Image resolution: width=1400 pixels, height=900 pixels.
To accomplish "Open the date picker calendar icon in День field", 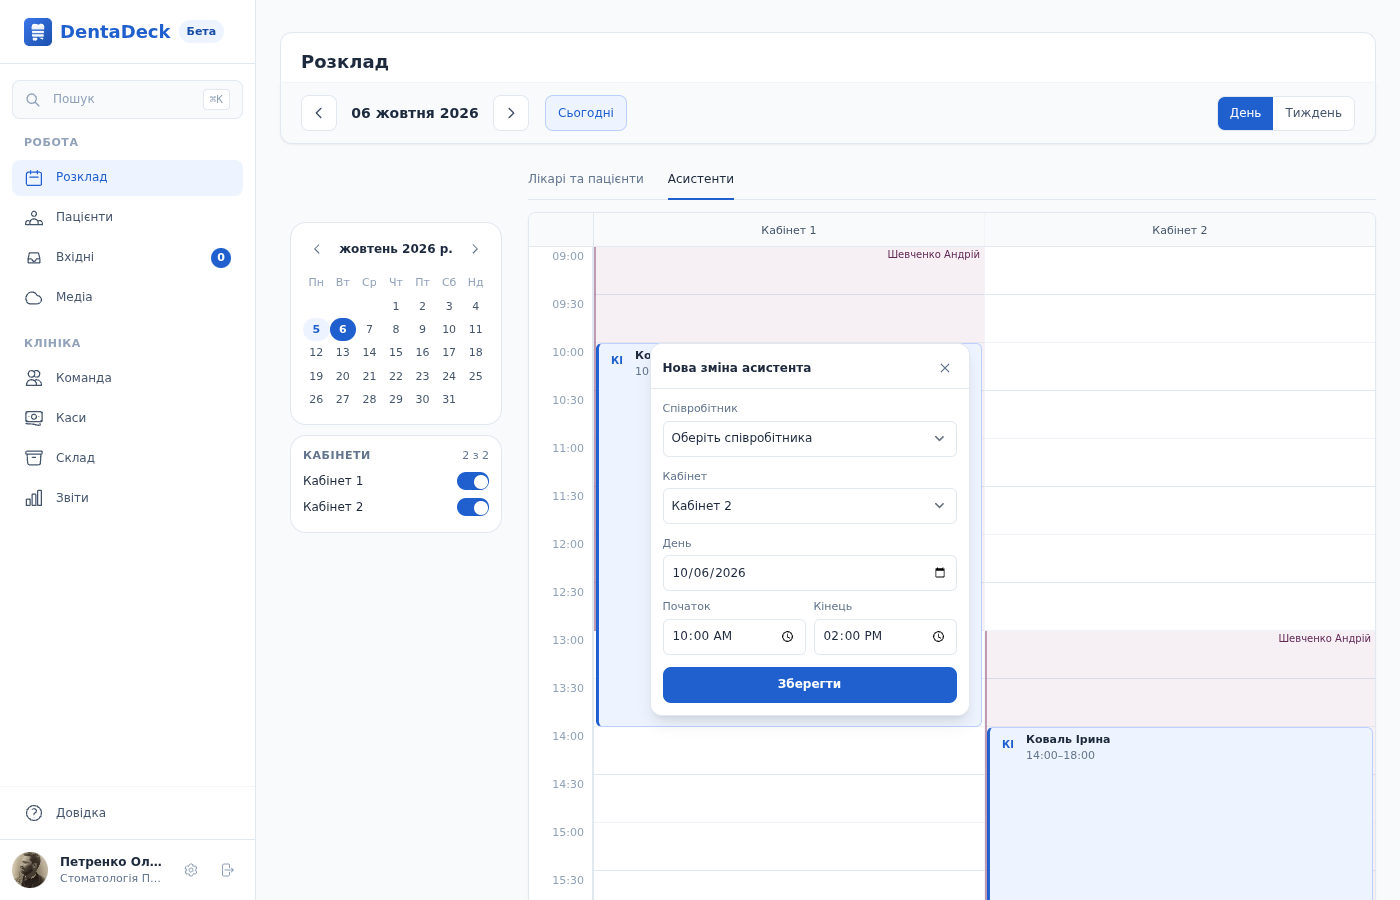I will point(940,573).
